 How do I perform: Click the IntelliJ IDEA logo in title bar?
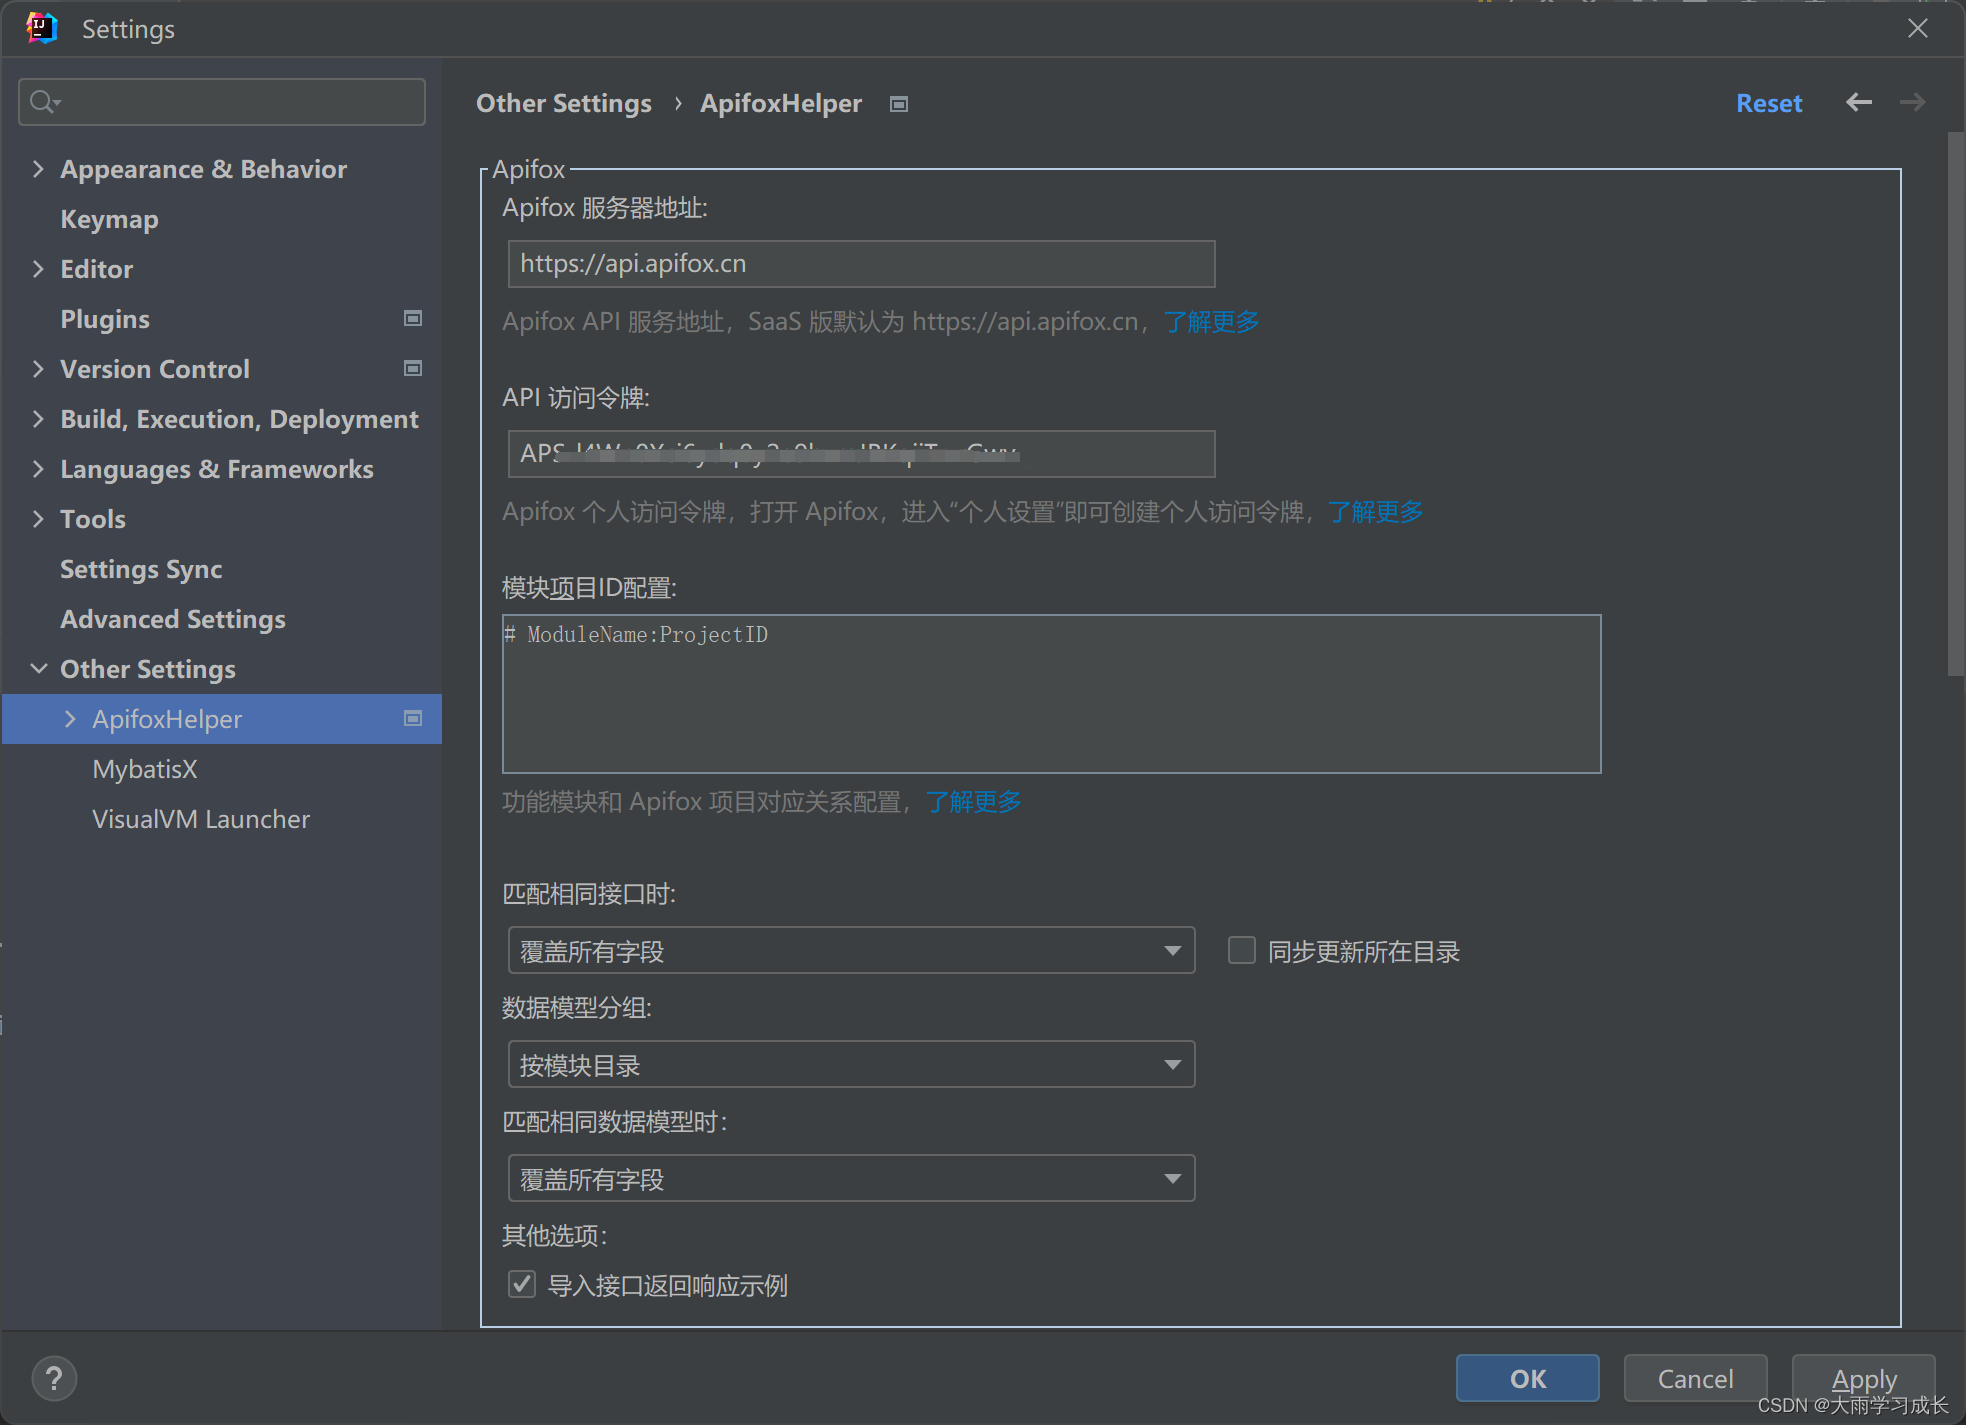click(41, 28)
